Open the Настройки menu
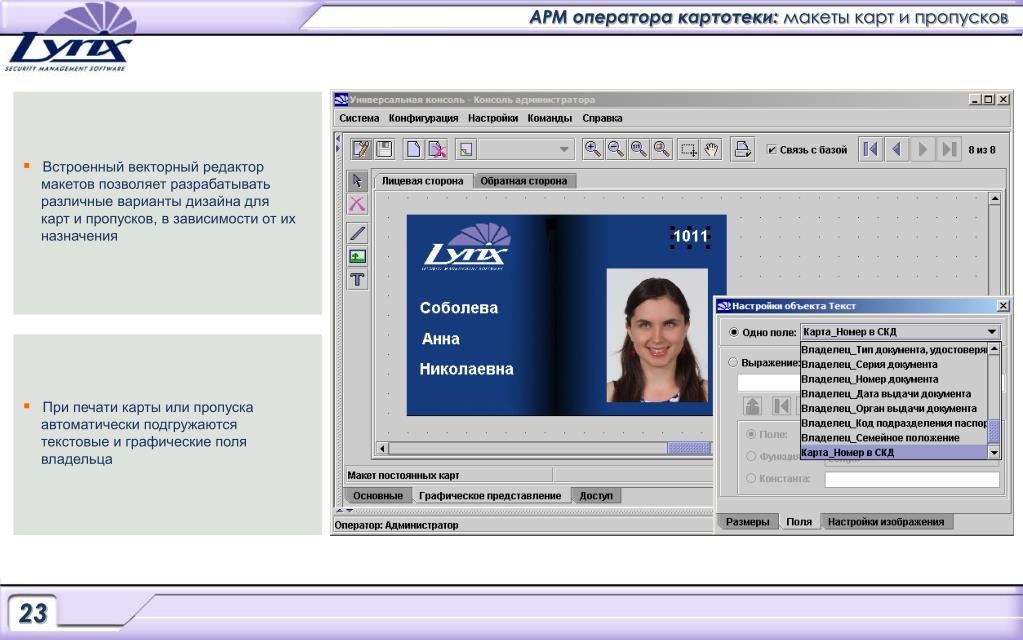Screen dimensions: 1023x640 (493, 118)
